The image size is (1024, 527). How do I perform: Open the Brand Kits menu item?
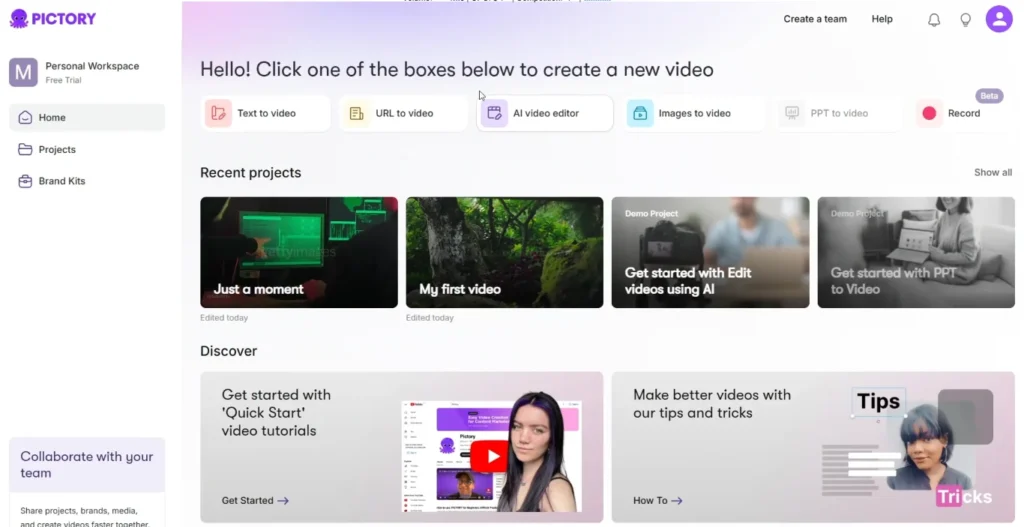pos(87,181)
